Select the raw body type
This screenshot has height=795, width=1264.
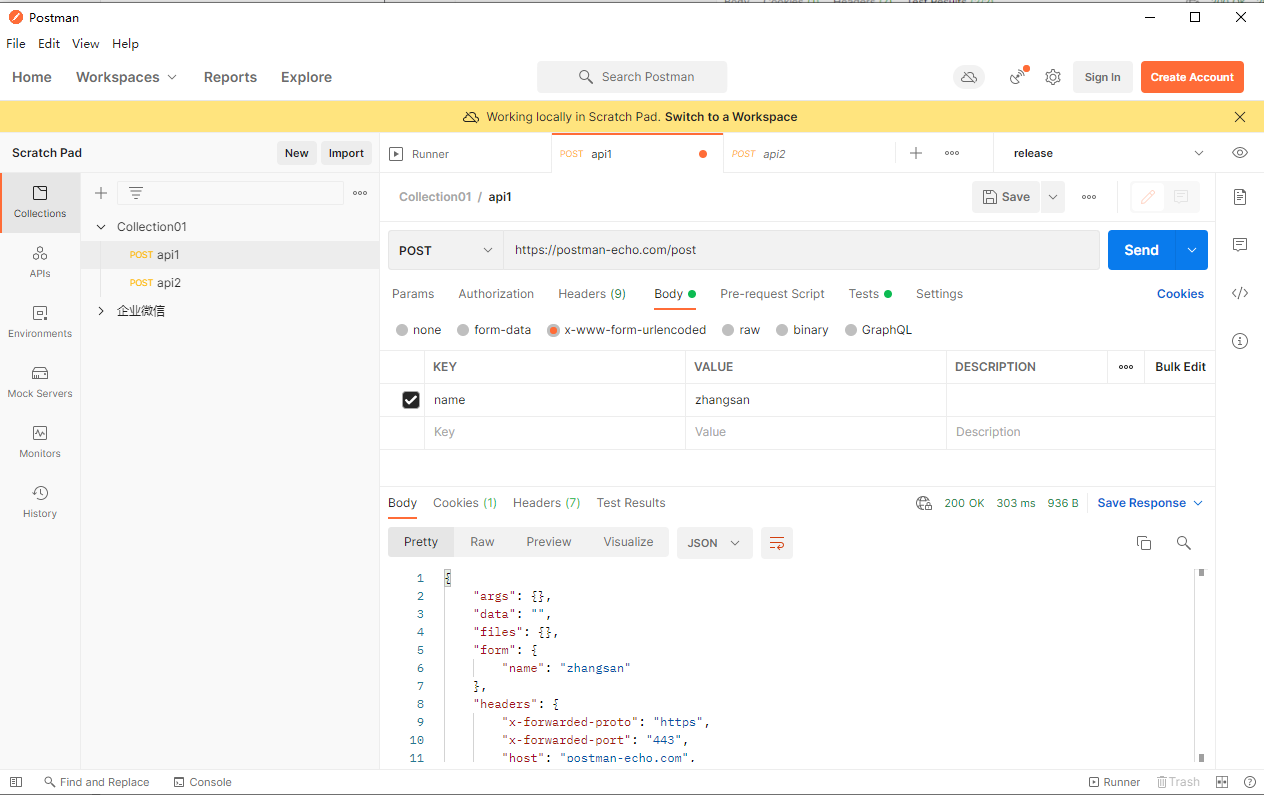click(x=741, y=330)
